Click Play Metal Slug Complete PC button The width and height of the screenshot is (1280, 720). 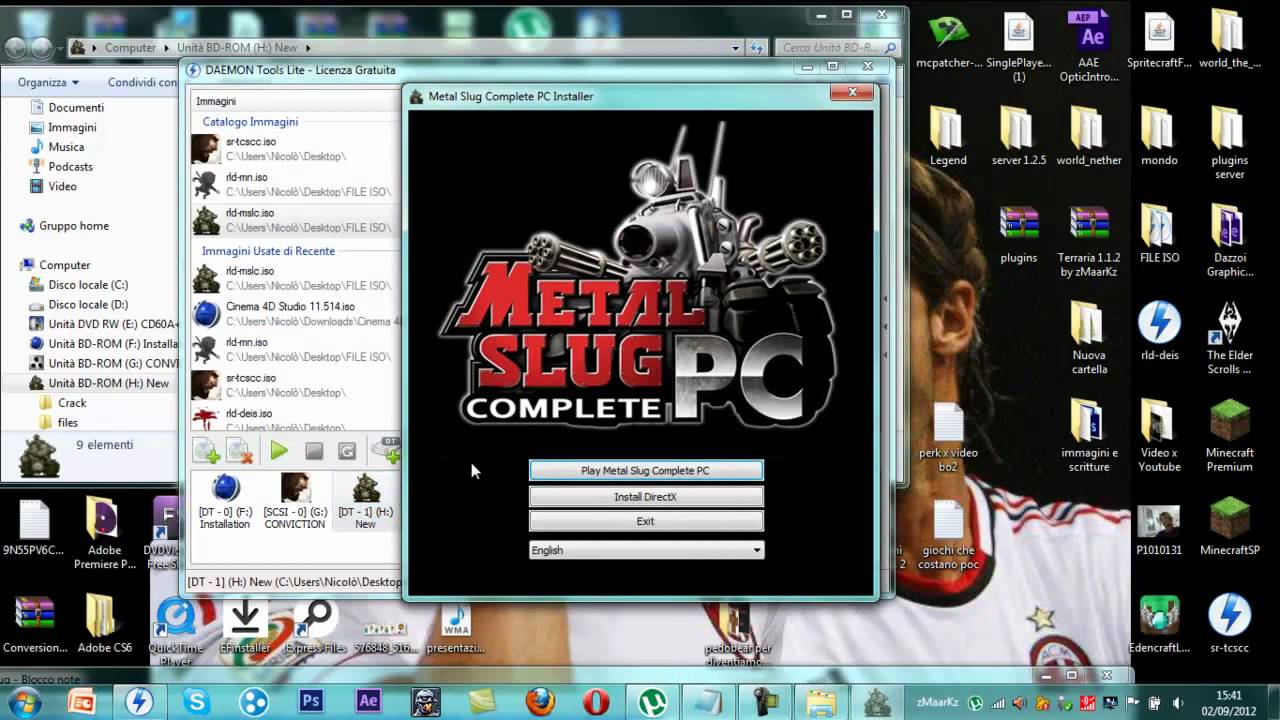(645, 470)
